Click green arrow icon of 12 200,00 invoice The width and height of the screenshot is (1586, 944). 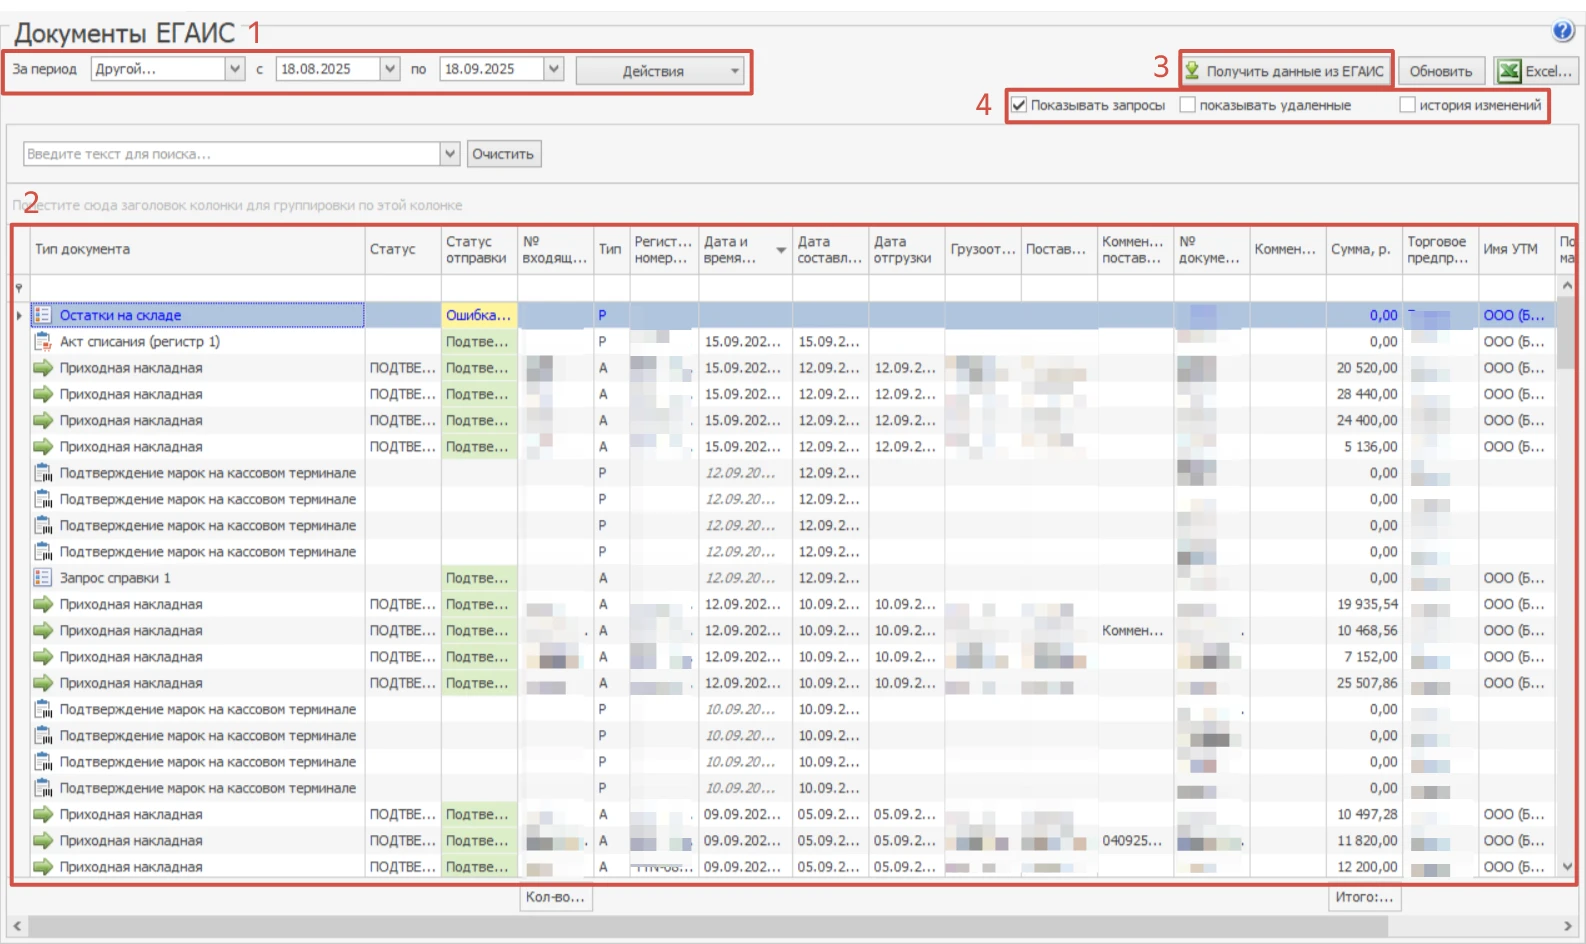pos(42,867)
